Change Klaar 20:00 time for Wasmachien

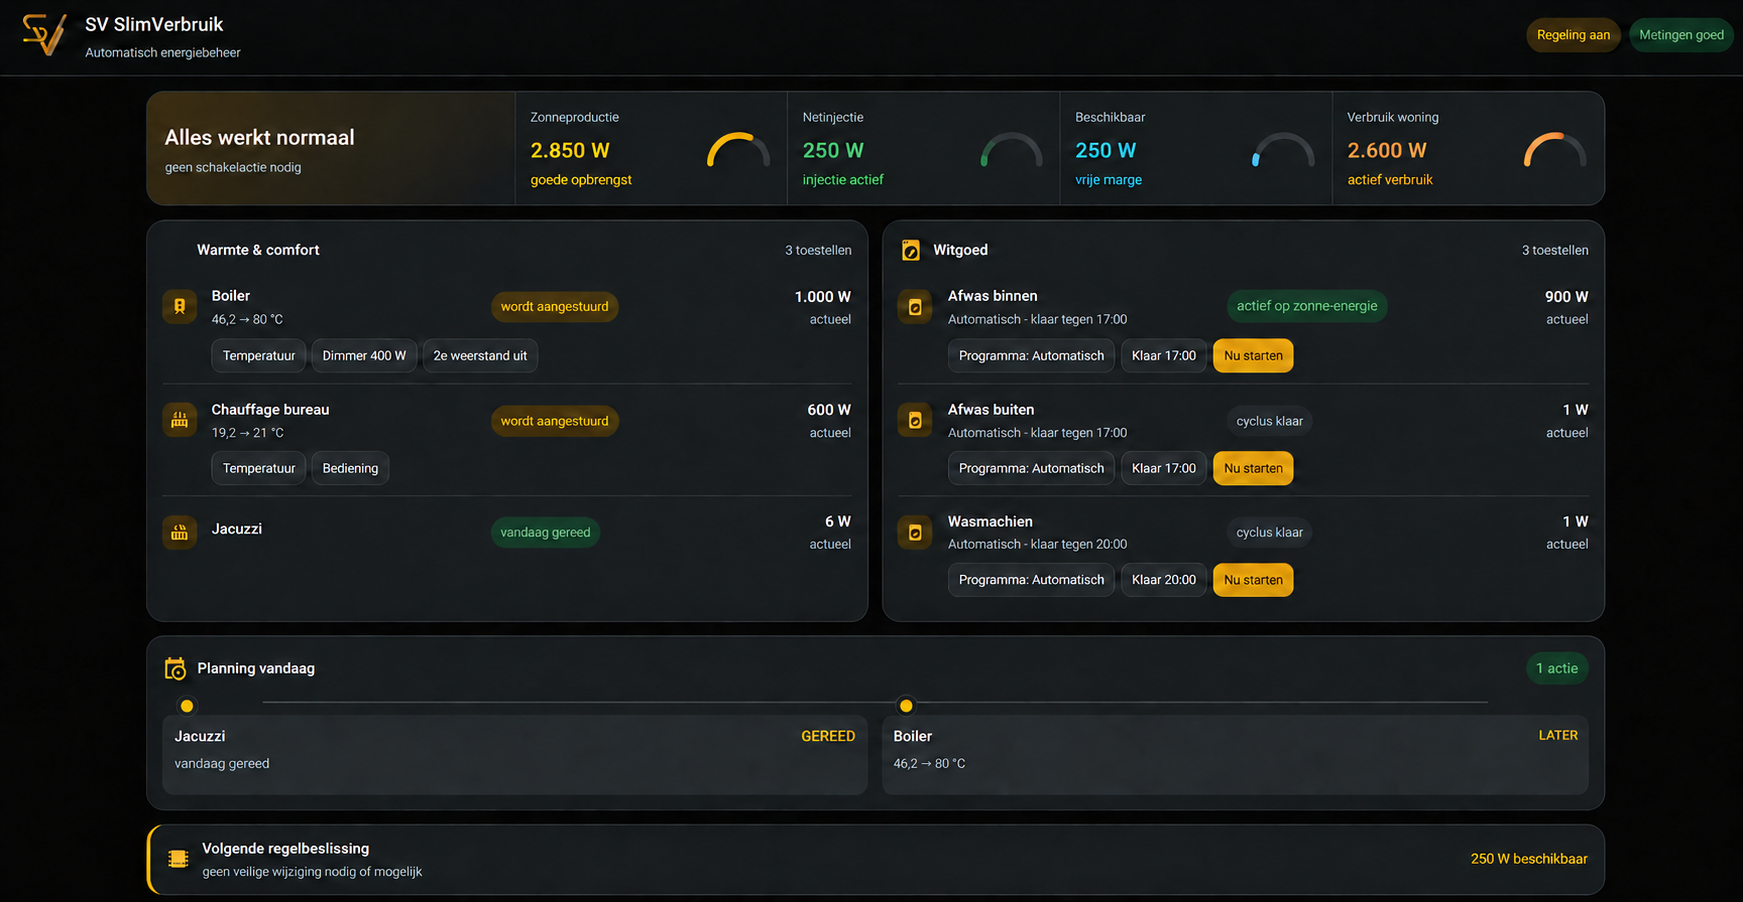pos(1164,580)
